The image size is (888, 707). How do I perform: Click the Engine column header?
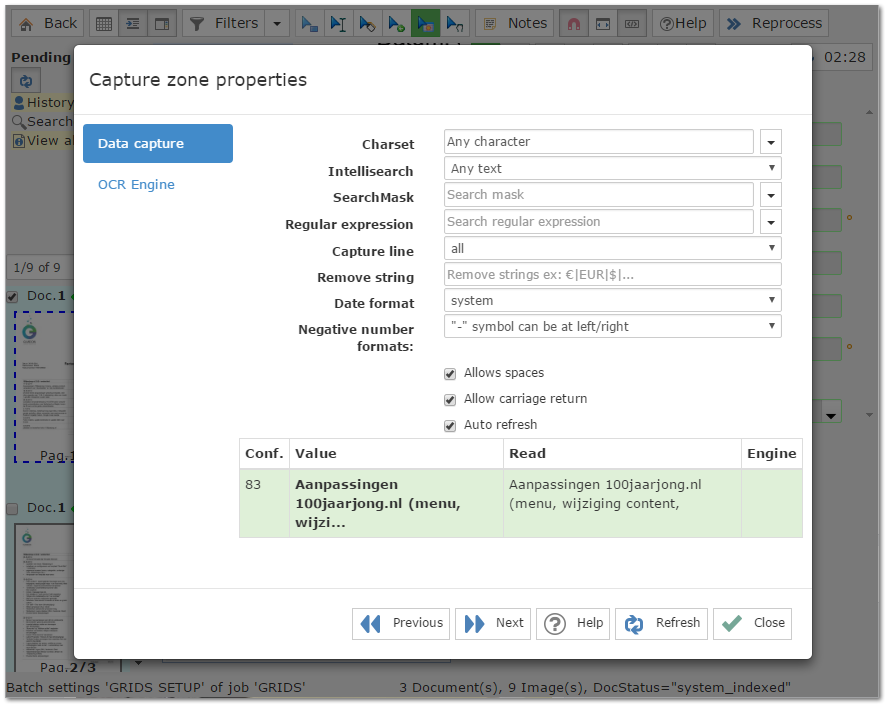(771, 454)
